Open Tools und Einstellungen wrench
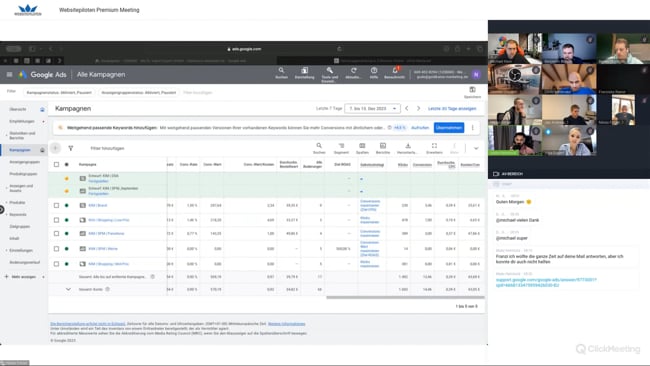 330,74
